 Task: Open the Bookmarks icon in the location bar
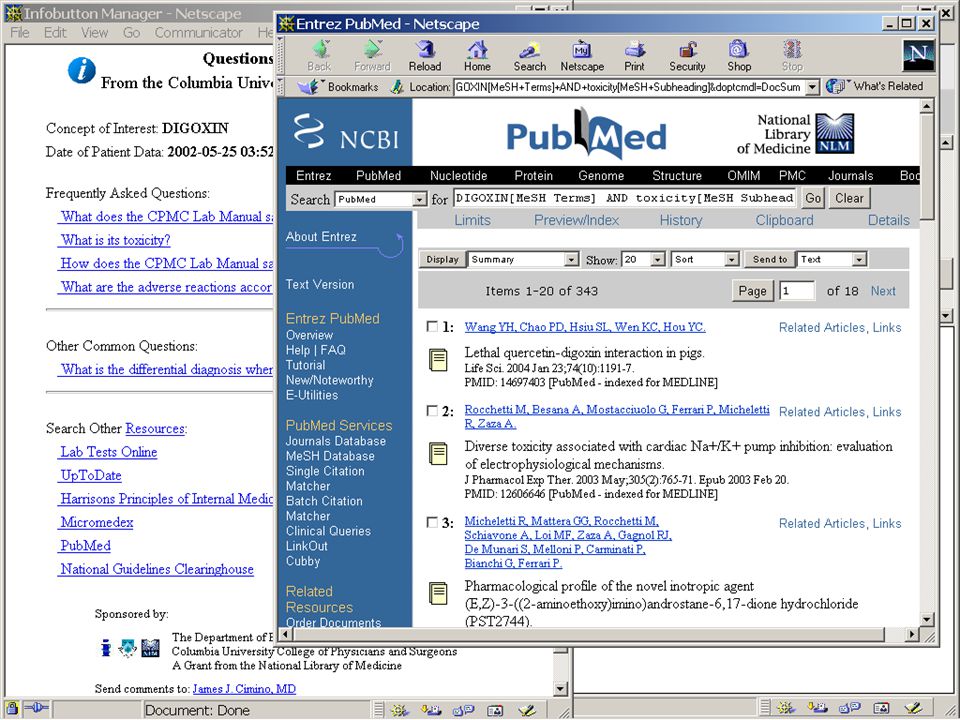point(309,87)
